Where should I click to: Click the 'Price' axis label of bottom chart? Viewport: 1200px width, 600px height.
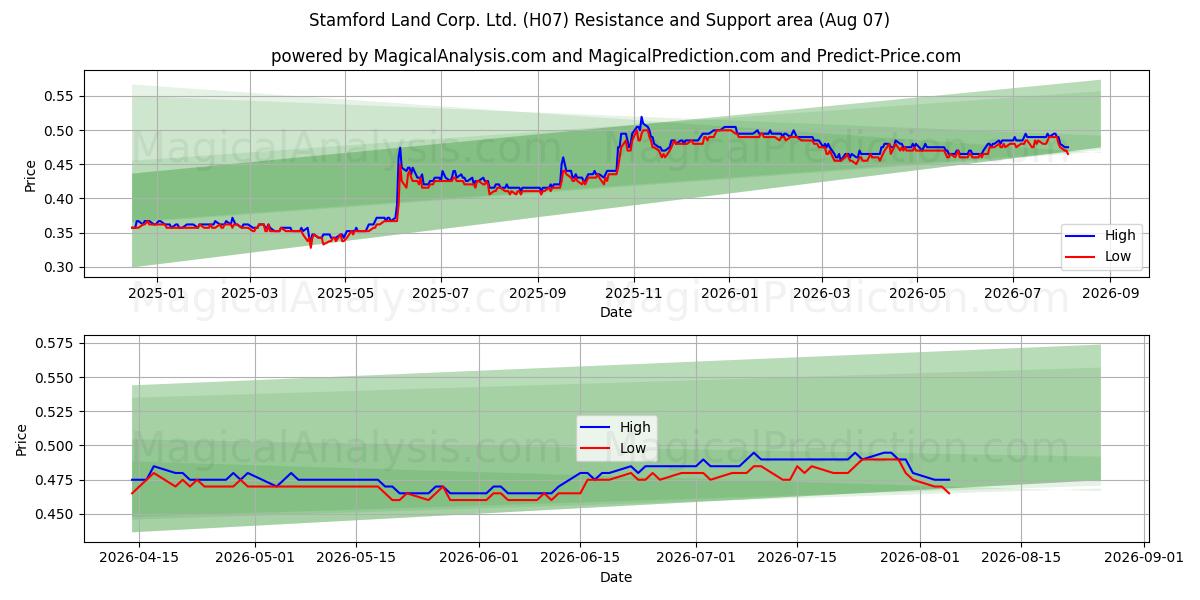coord(23,440)
